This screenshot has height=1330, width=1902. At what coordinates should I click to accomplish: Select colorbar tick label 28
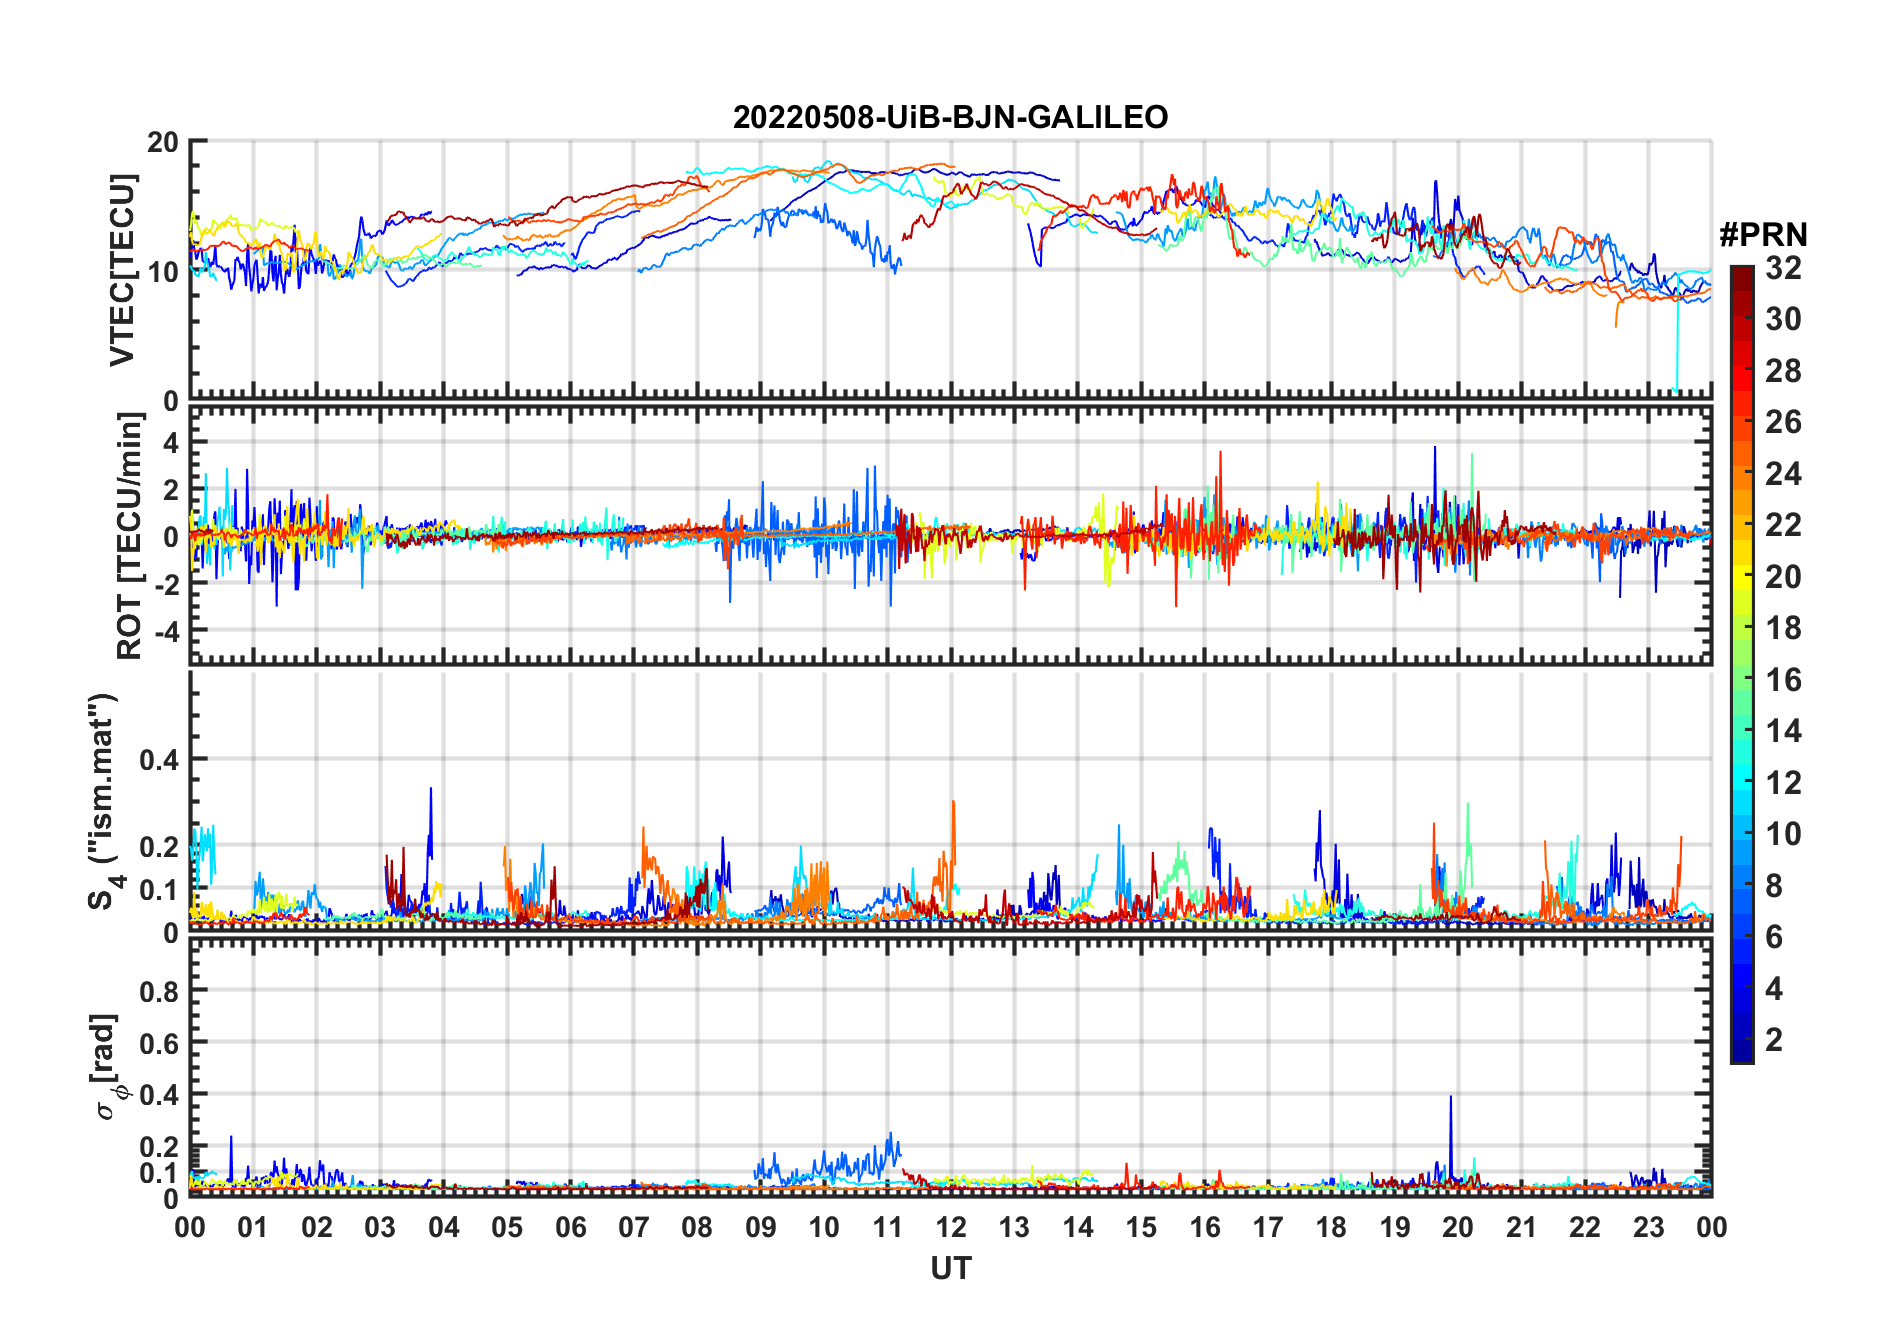[x=1783, y=371]
